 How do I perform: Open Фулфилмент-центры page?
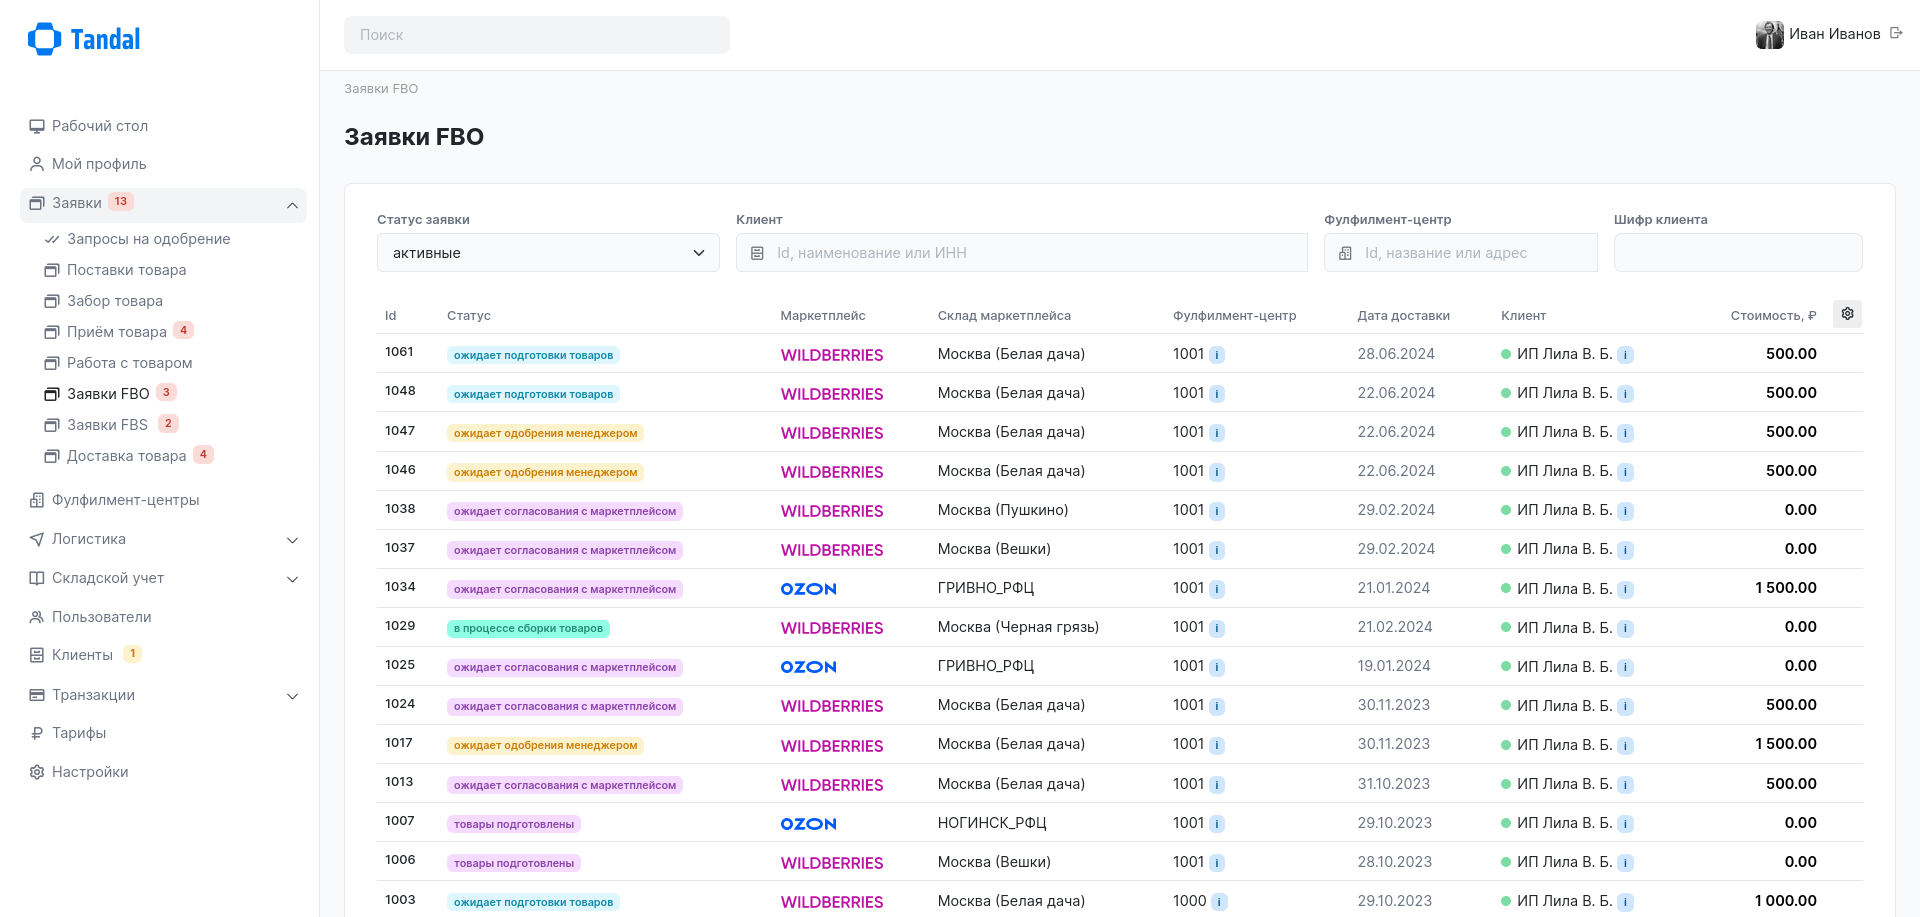[x=125, y=500]
